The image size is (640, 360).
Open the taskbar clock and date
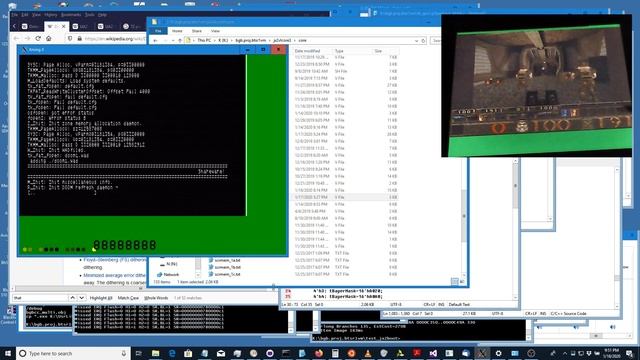[612, 353]
